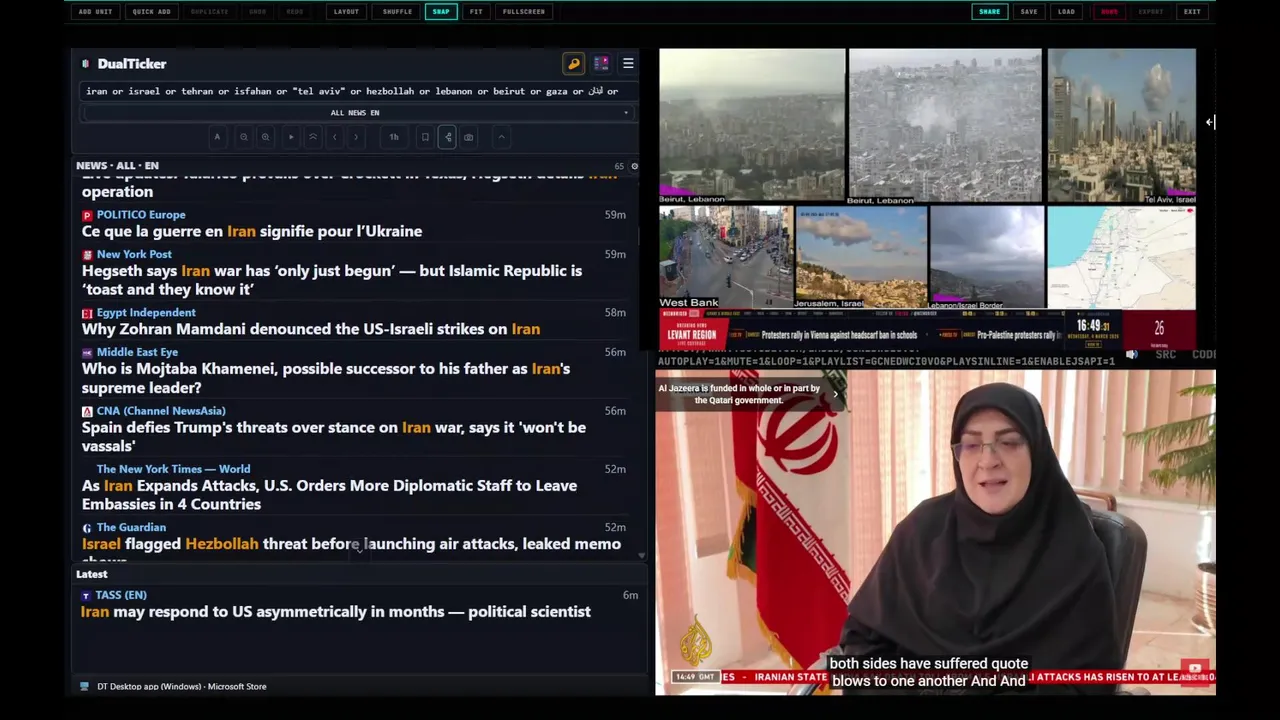Image resolution: width=1280 pixels, height=720 pixels.
Task: Click the previous arrow in ticker toolbar
Action: coord(335,137)
